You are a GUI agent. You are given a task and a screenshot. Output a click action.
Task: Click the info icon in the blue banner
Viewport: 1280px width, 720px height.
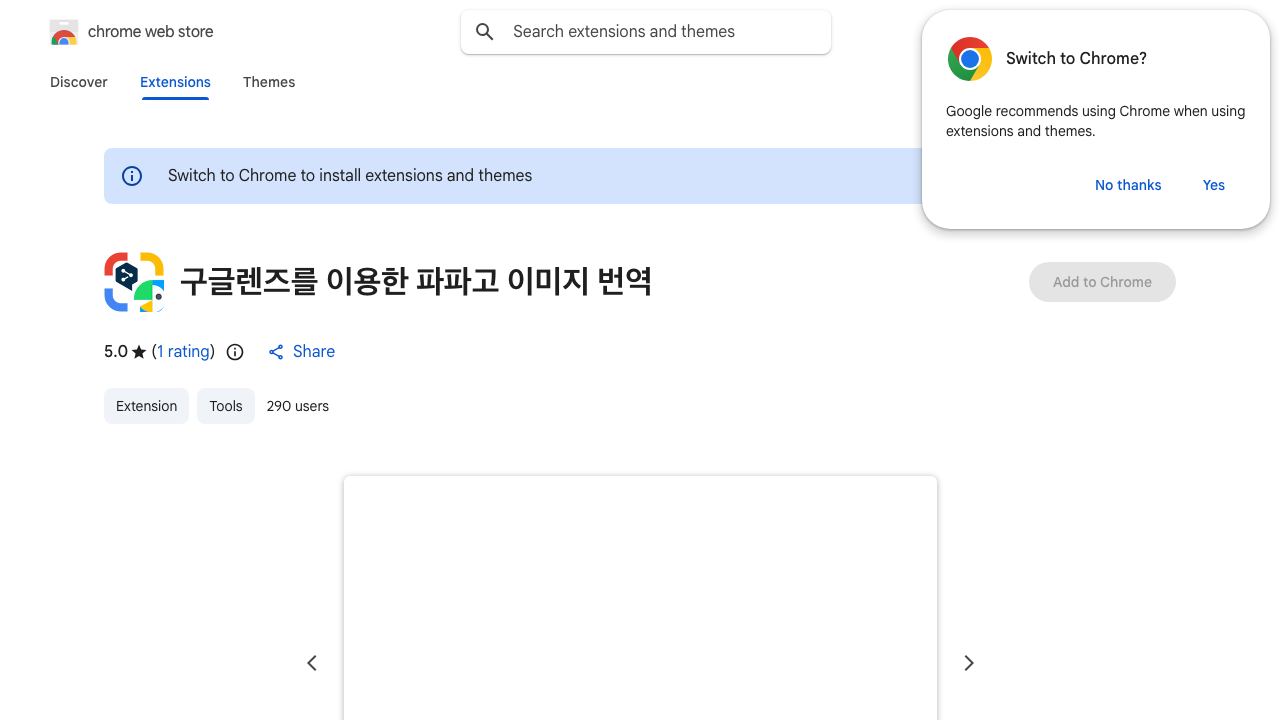point(132,176)
